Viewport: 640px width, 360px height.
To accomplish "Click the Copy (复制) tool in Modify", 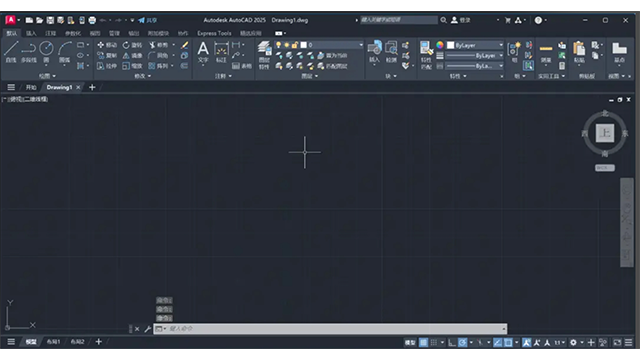I will tap(107, 56).
